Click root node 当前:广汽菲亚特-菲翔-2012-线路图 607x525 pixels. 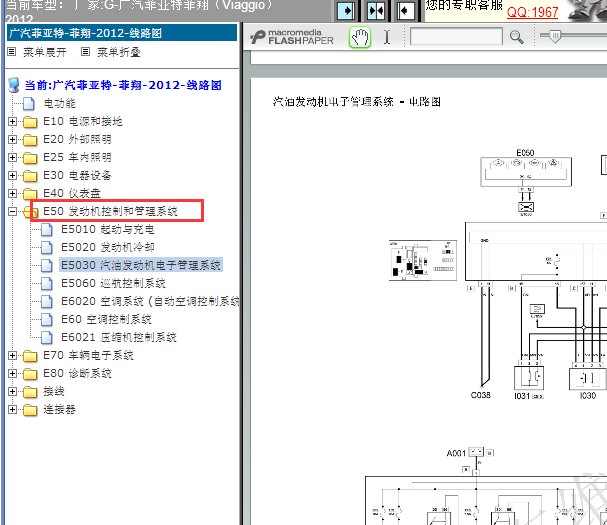(123, 85)
